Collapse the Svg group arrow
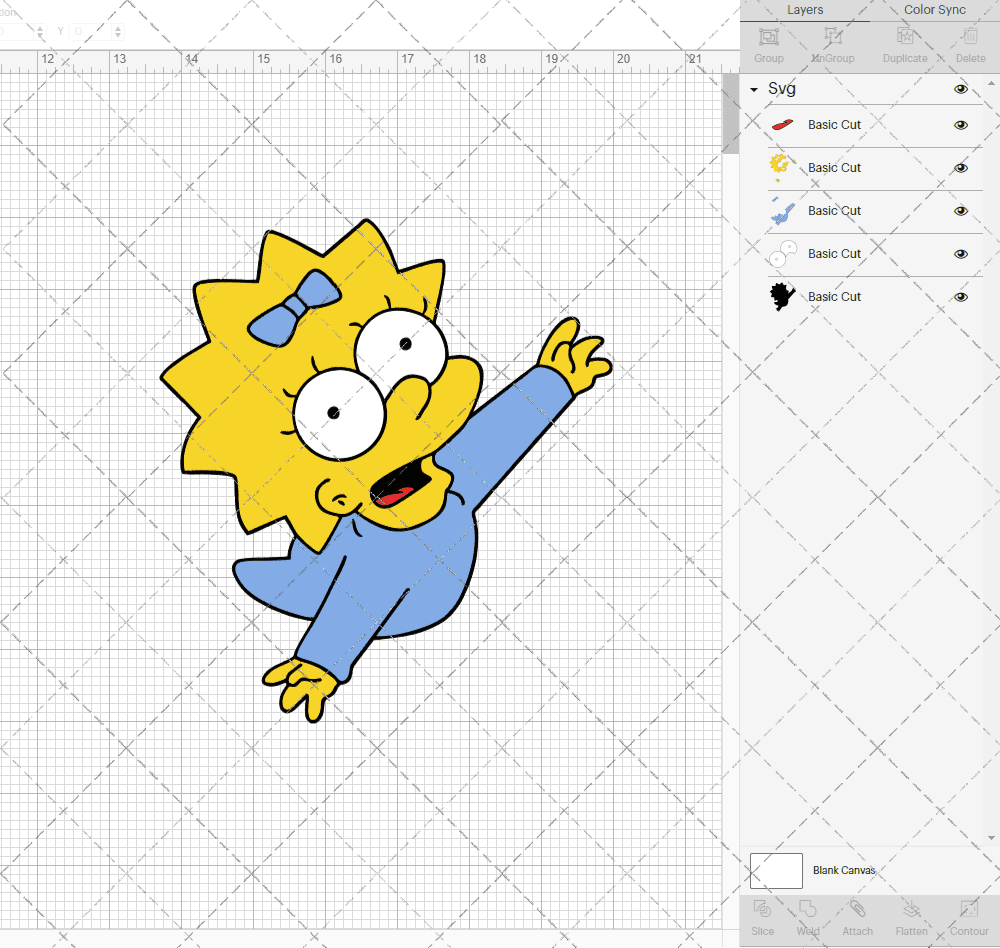 click(754, 90)
